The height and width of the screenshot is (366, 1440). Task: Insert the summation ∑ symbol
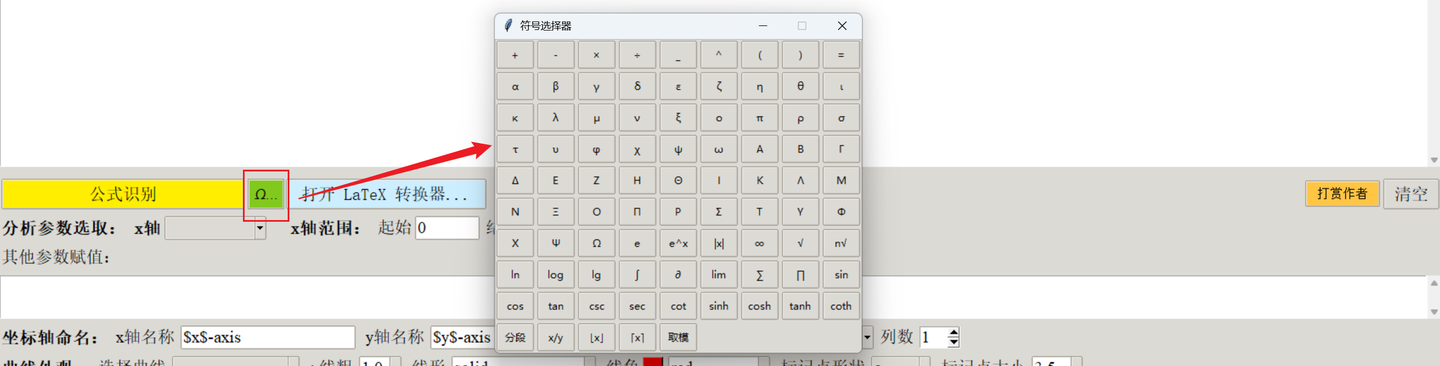[760, 274]
